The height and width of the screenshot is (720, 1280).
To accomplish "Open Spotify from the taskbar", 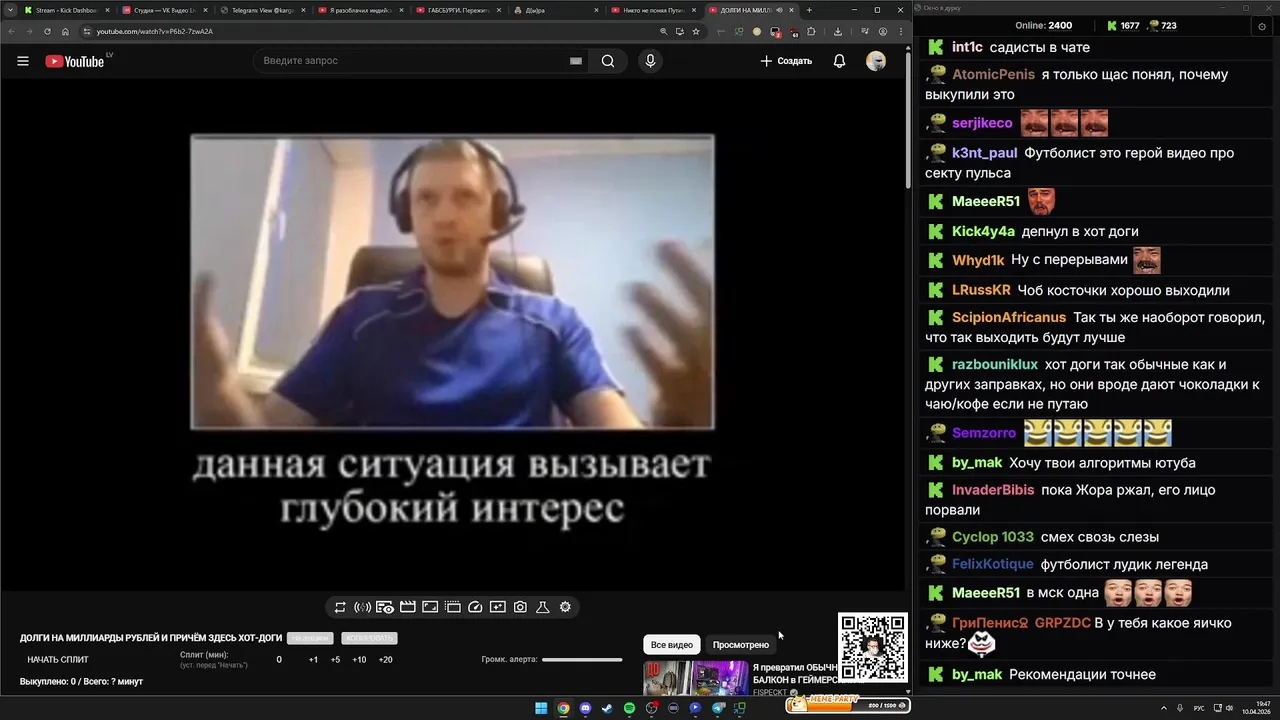I will [629, 708].
